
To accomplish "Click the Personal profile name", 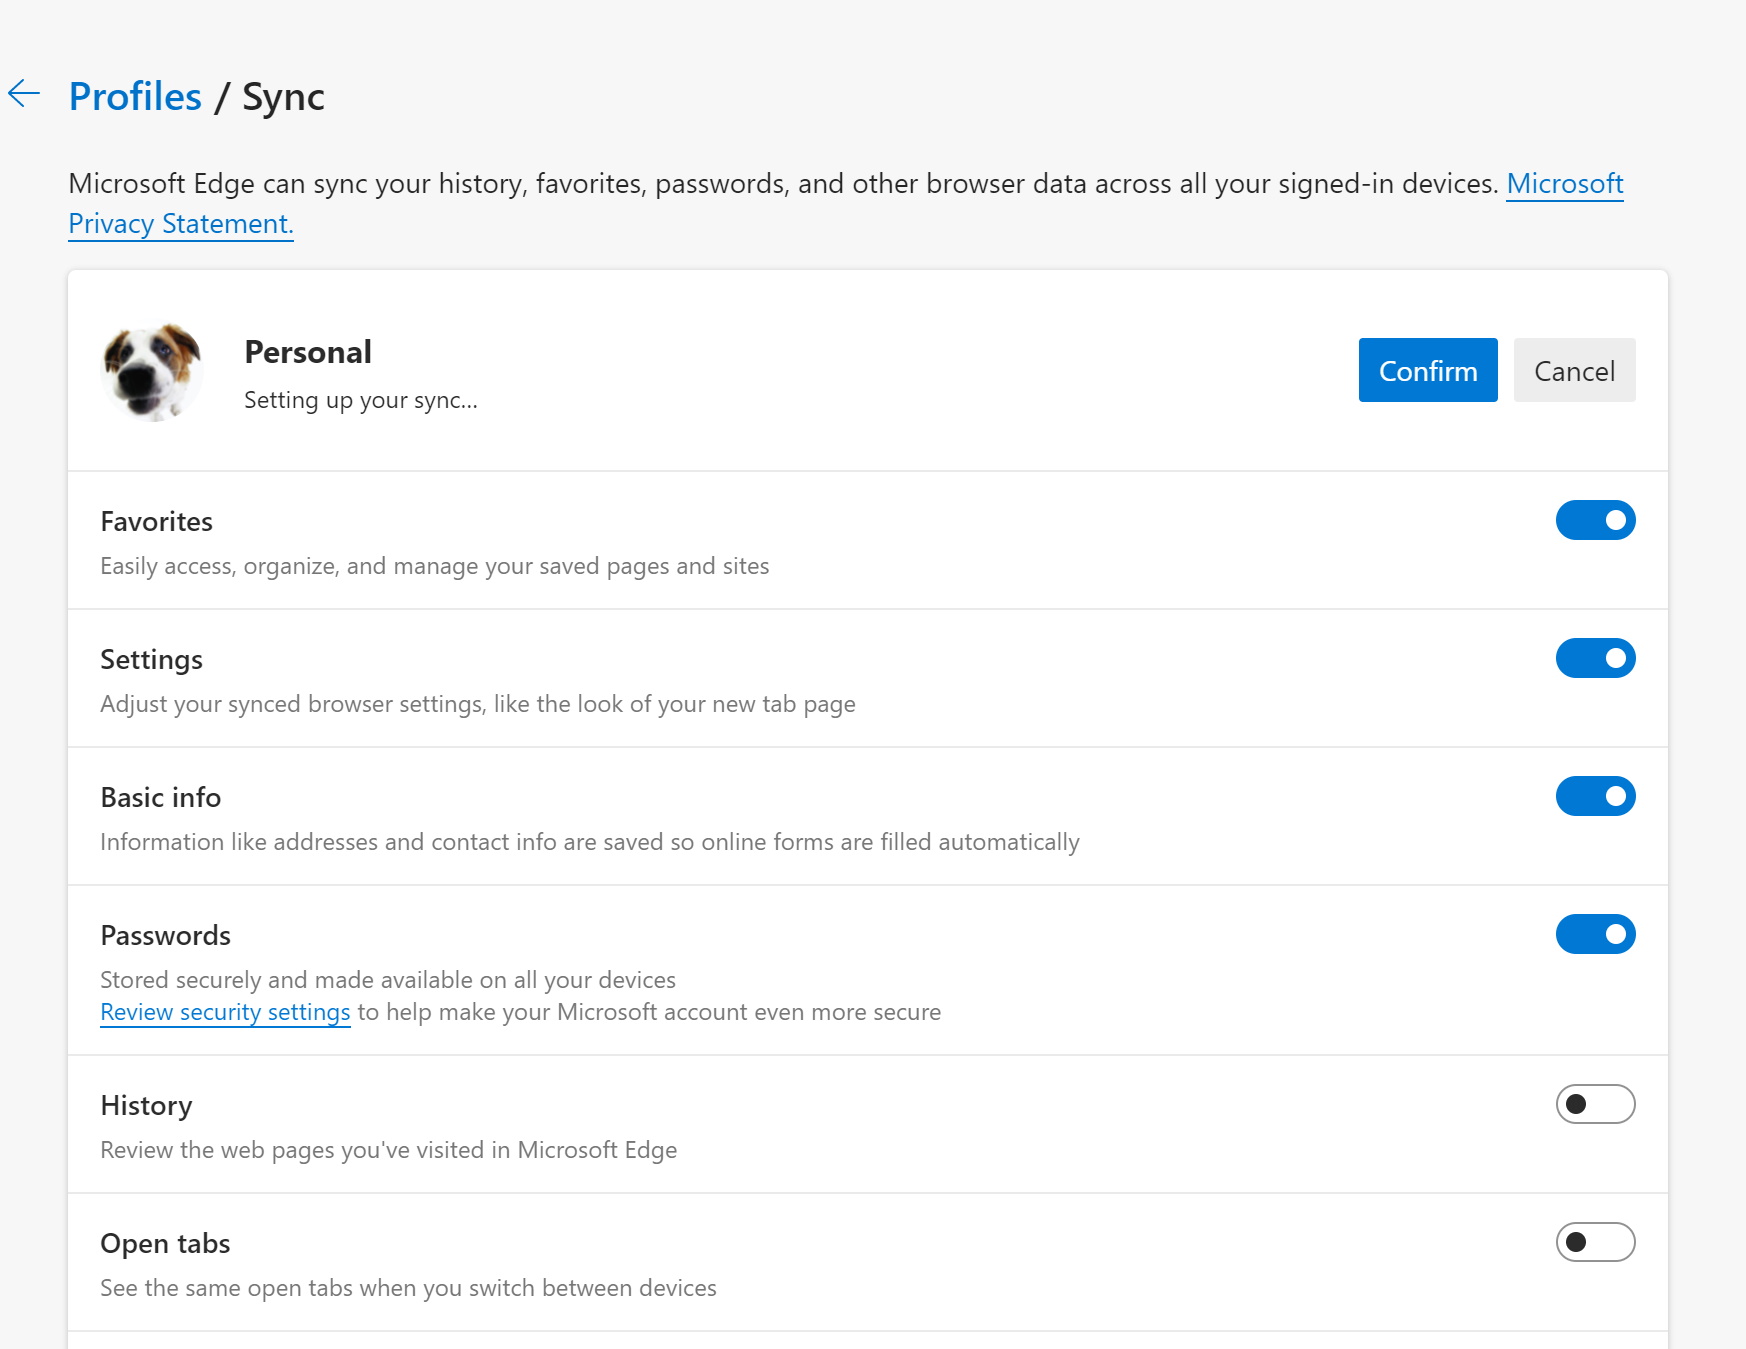I will point(308,352).
